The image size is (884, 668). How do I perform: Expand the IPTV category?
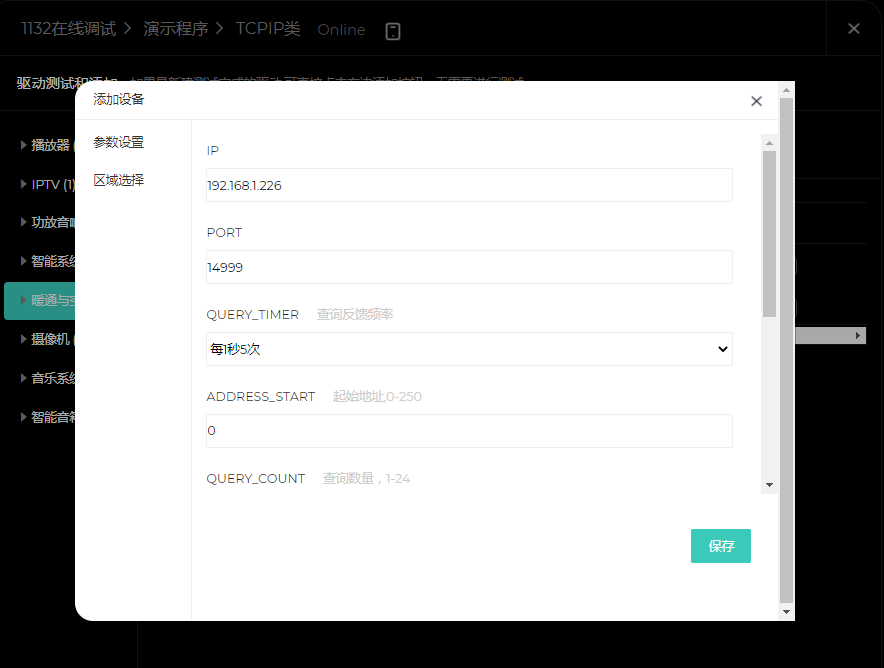[x=24, y=184]
